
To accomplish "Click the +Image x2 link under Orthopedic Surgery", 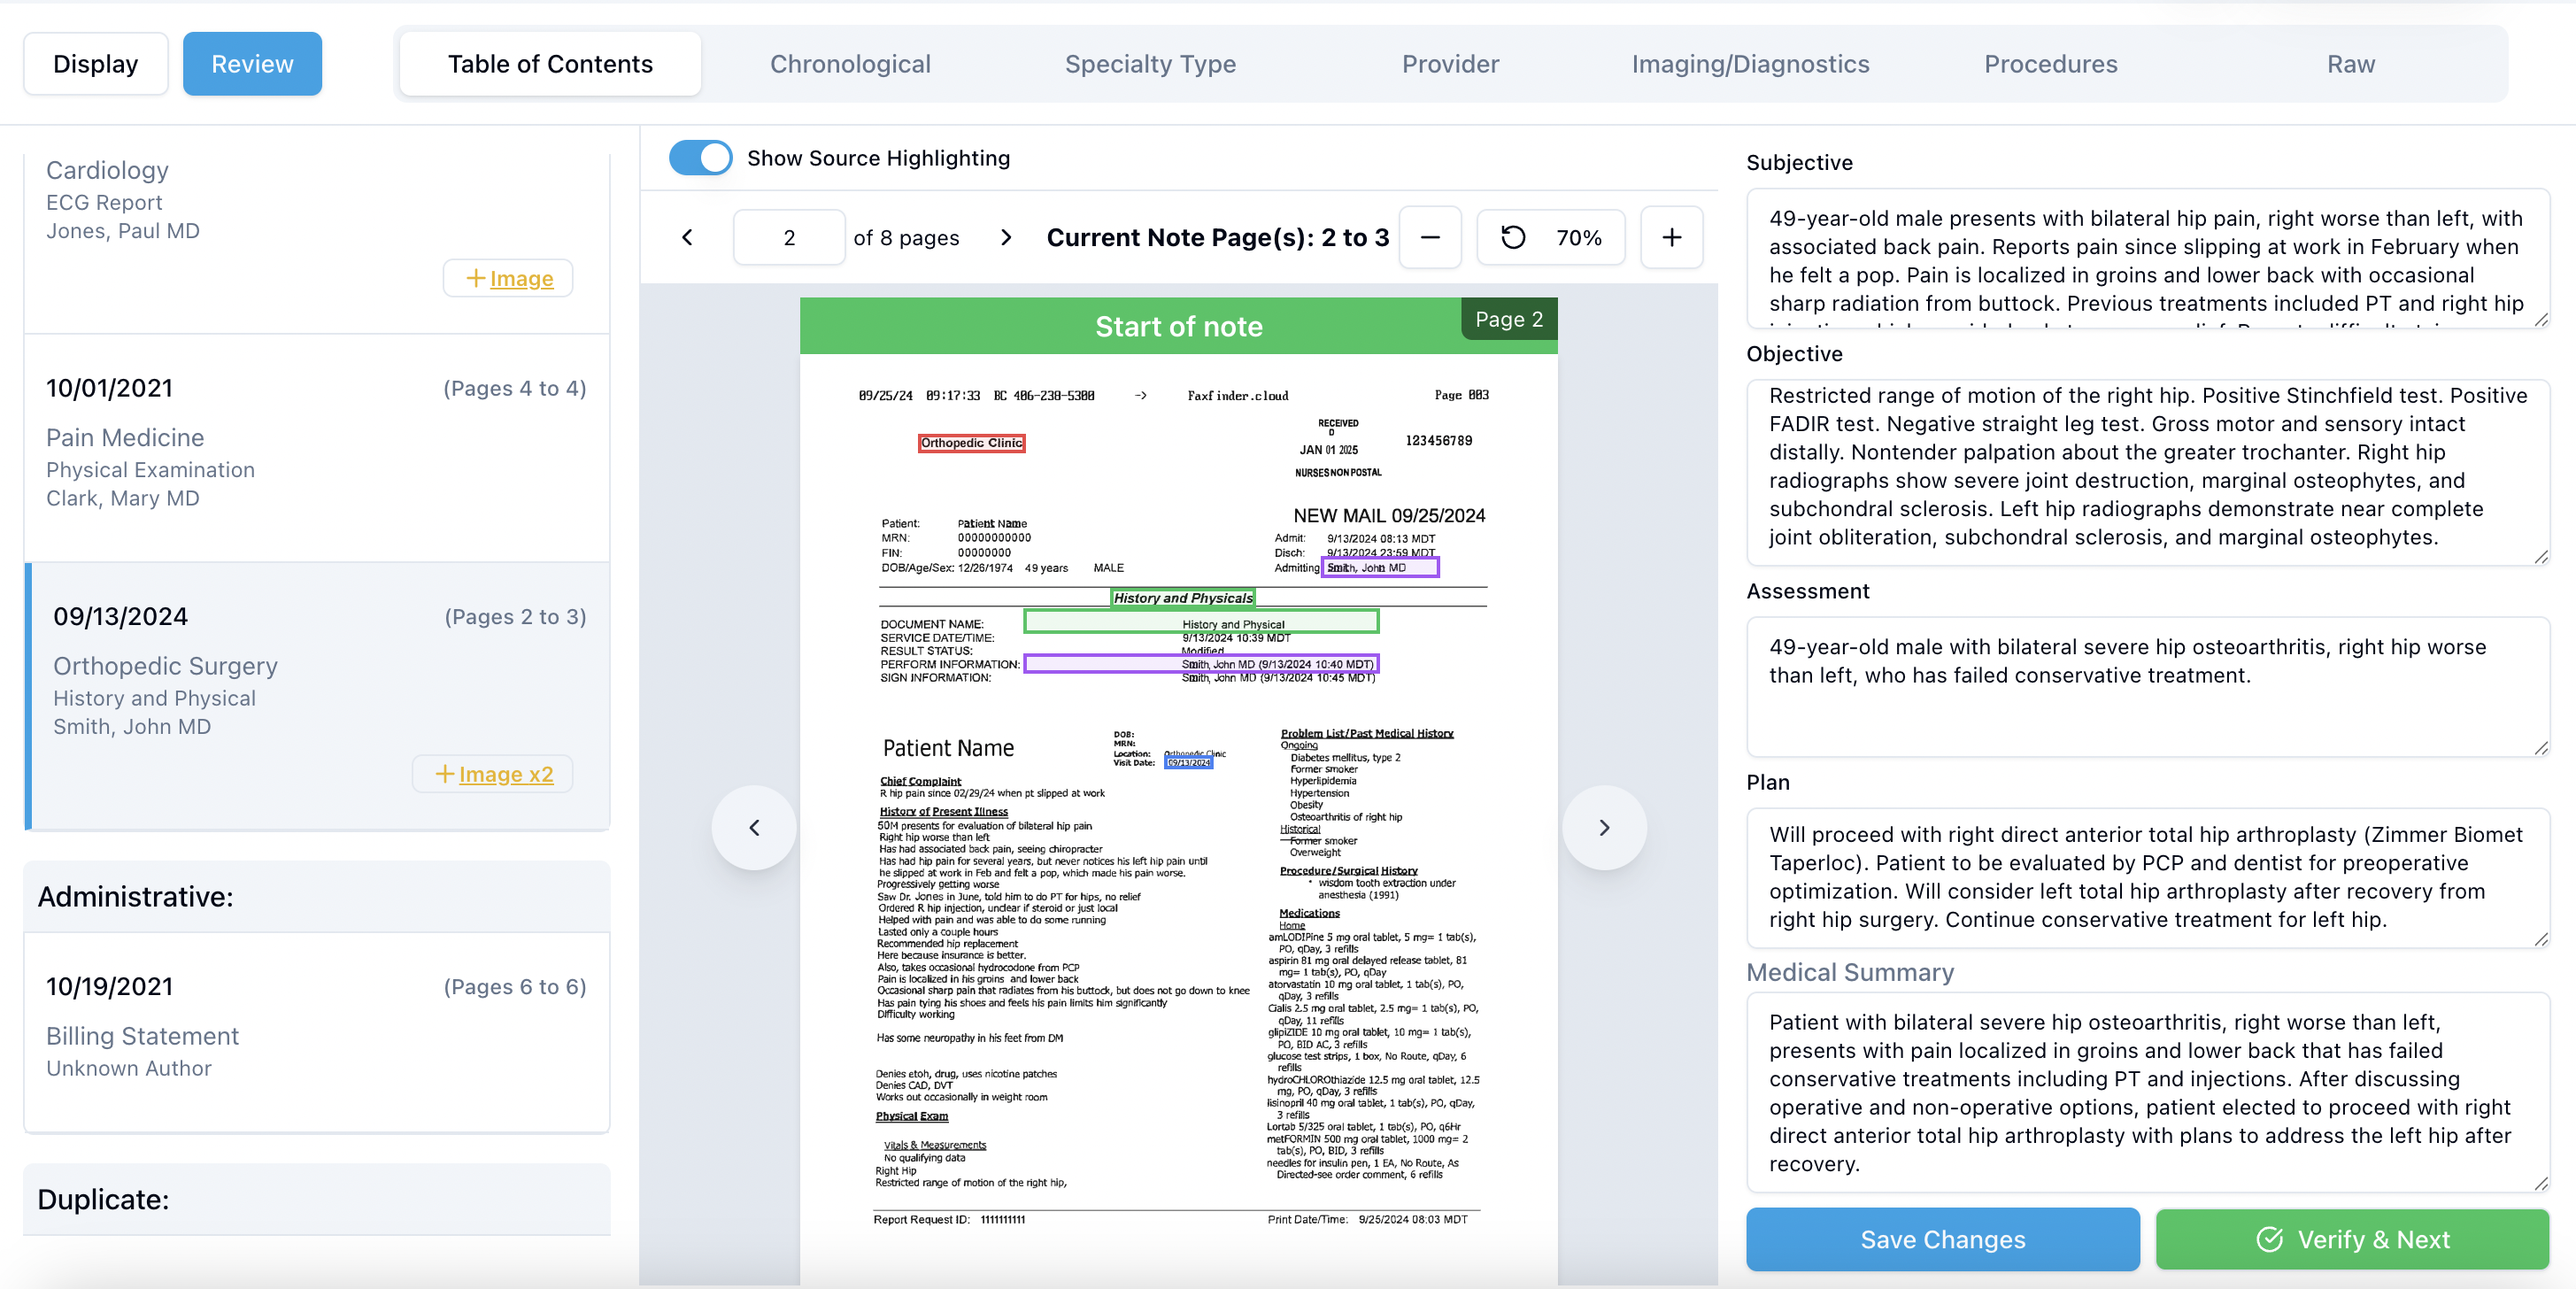I will click(493, 774).
